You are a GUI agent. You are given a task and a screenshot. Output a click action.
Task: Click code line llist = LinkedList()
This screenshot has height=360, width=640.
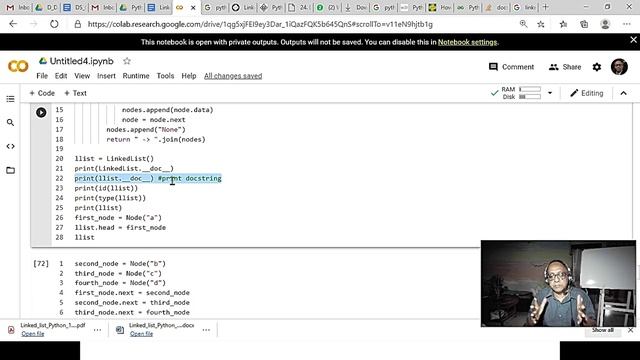click(x=114, y=158)
